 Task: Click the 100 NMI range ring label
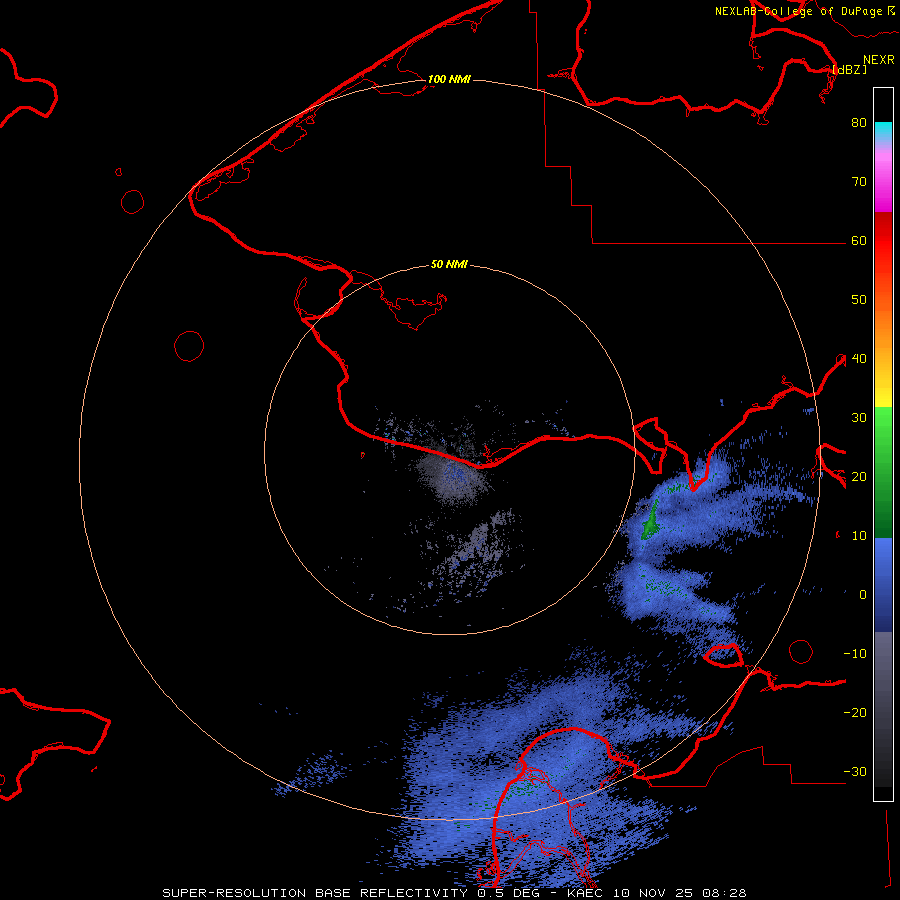tap(449, 79)
